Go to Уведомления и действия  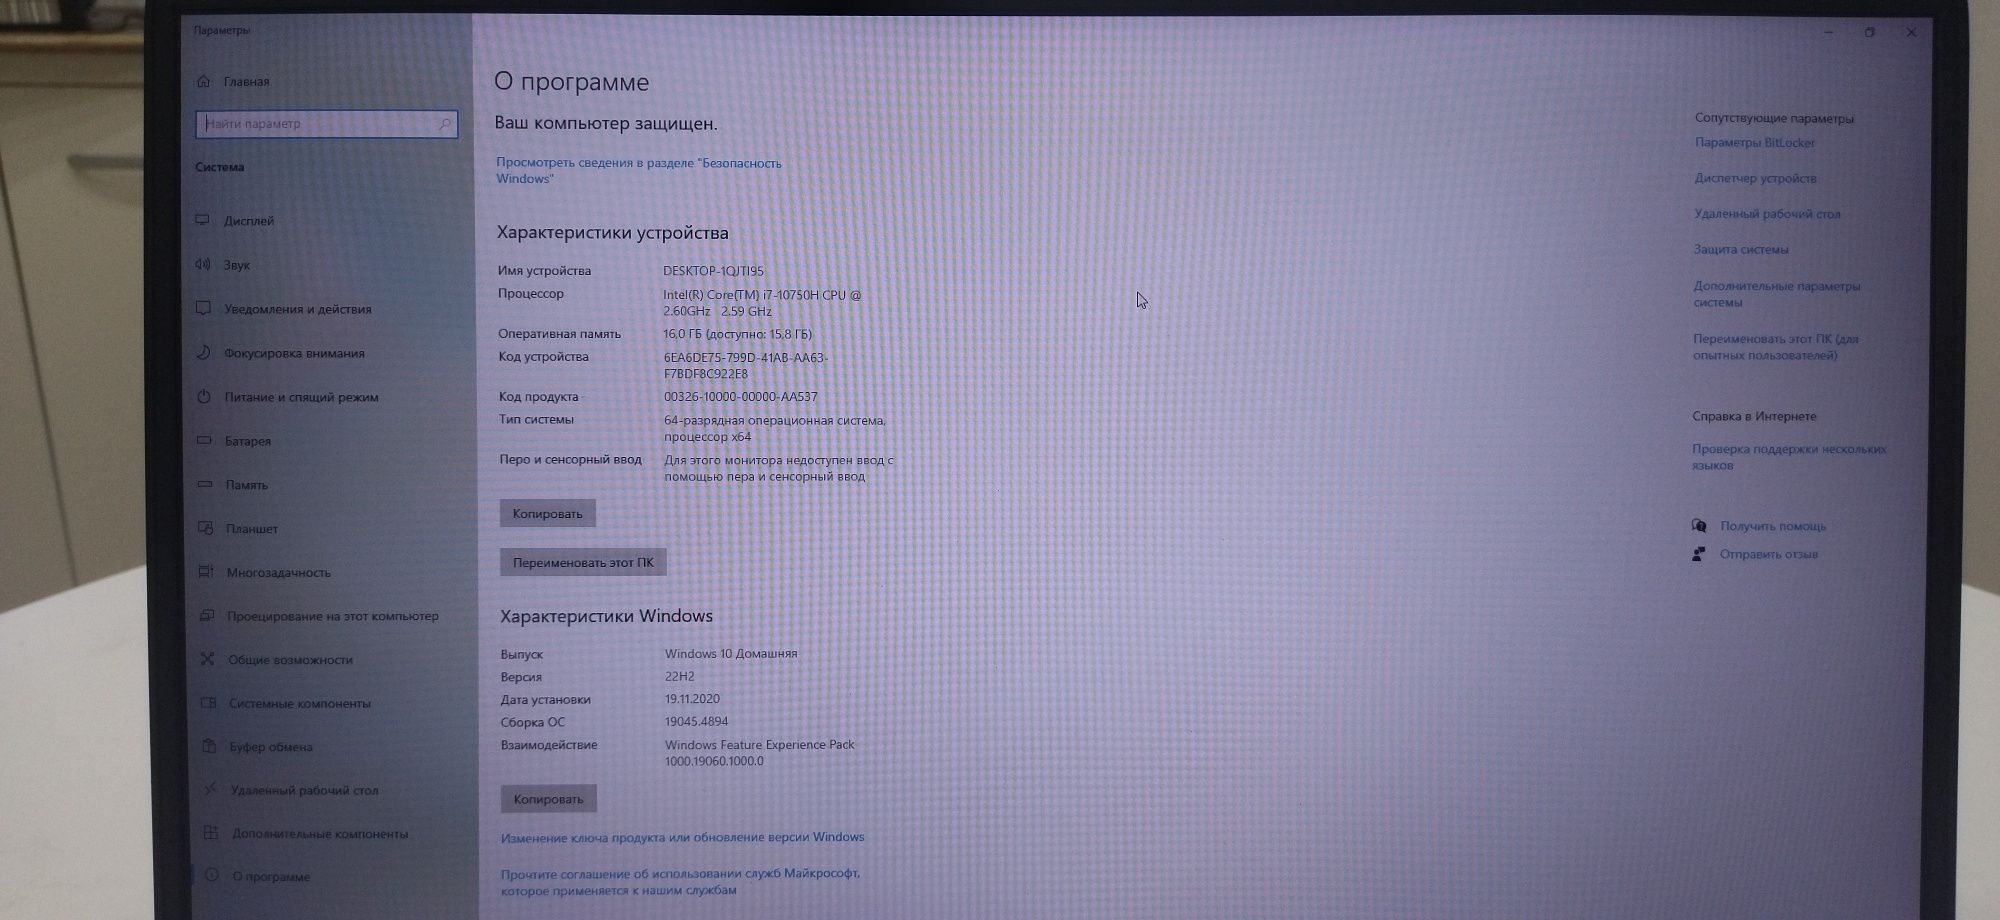[x=298, y=309]
